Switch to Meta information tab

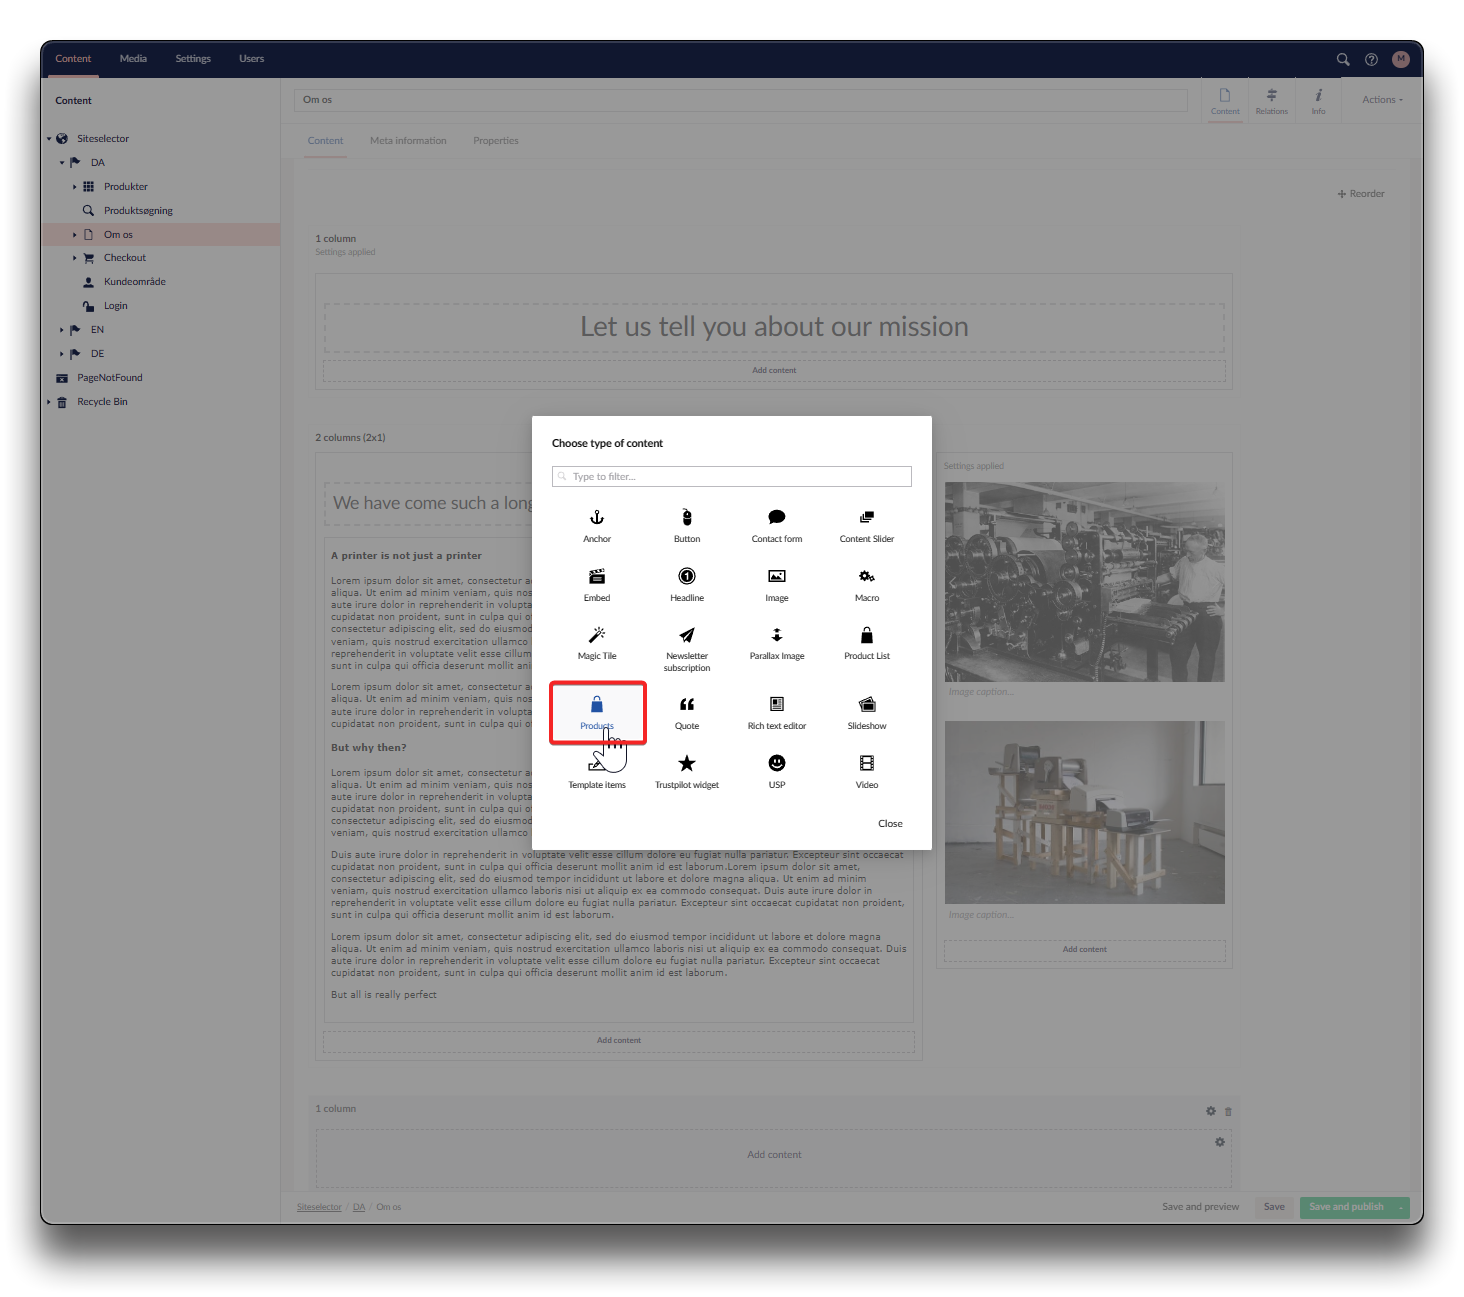coord(408,141)
